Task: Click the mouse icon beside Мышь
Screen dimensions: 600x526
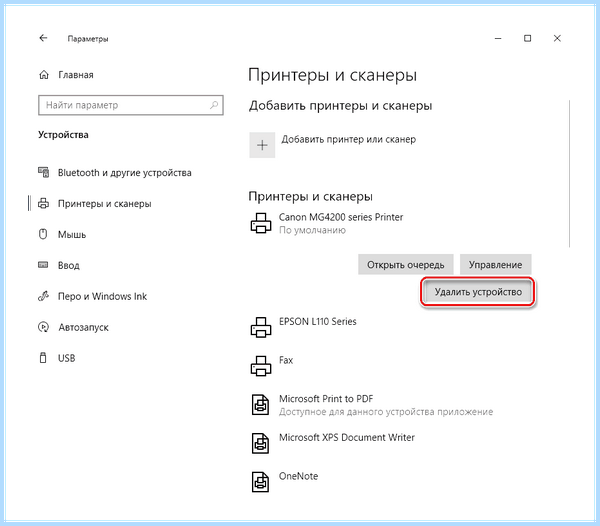Action: click(43, 234)
